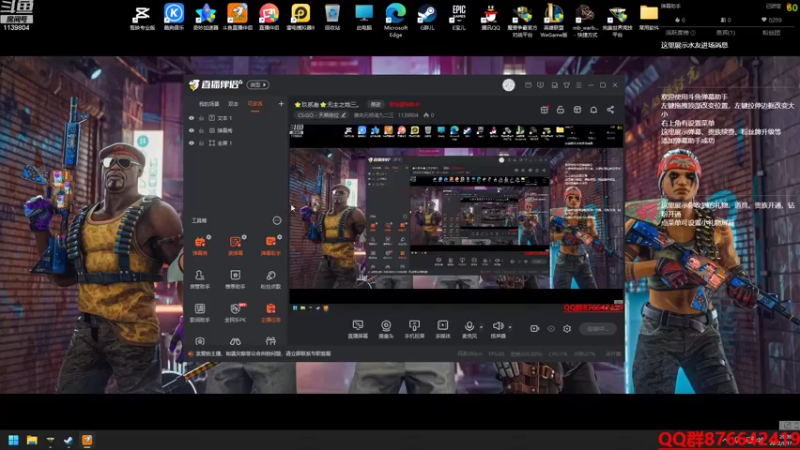The image size is (800, 450).
Task: Open Epic Games desktop shortcut
Action: (x=459, y=18)
